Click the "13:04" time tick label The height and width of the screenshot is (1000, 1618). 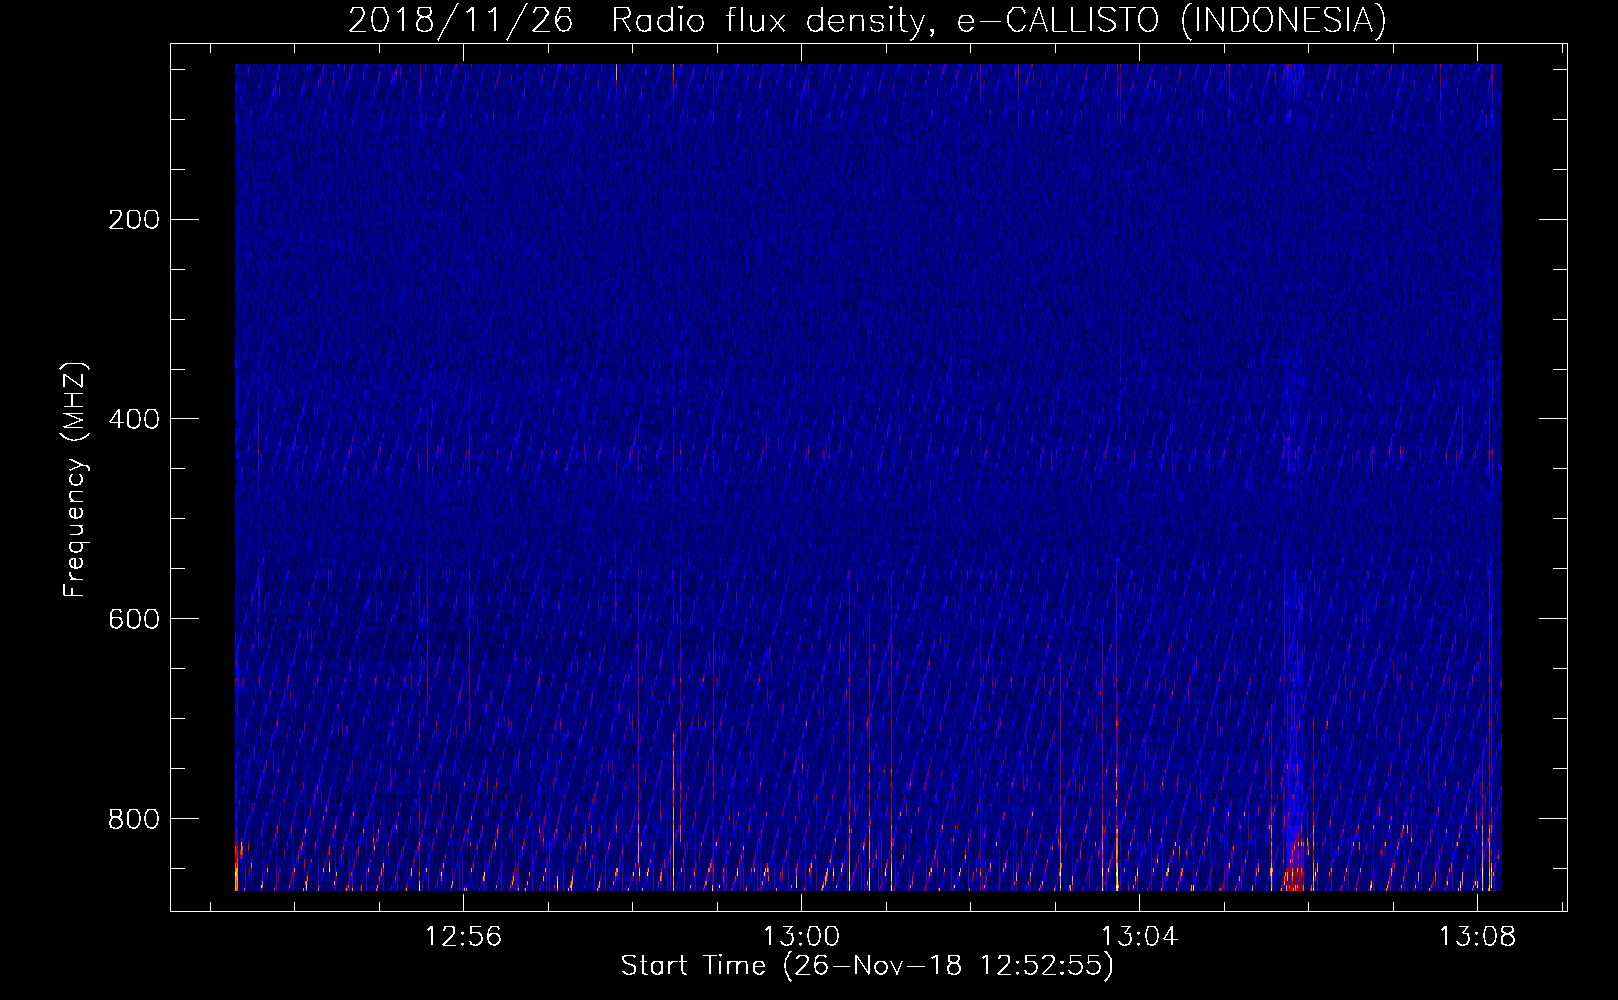(1139, 937)
